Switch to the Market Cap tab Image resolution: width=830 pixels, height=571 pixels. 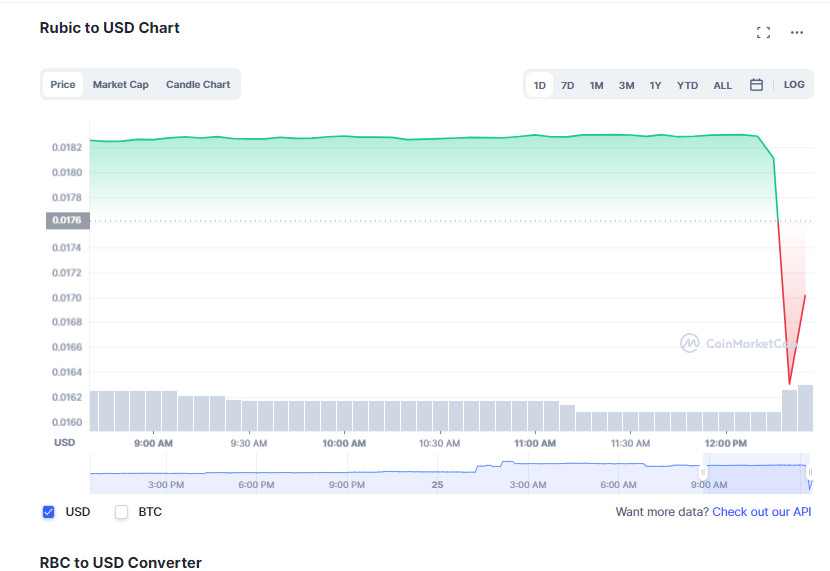(121, 85)
